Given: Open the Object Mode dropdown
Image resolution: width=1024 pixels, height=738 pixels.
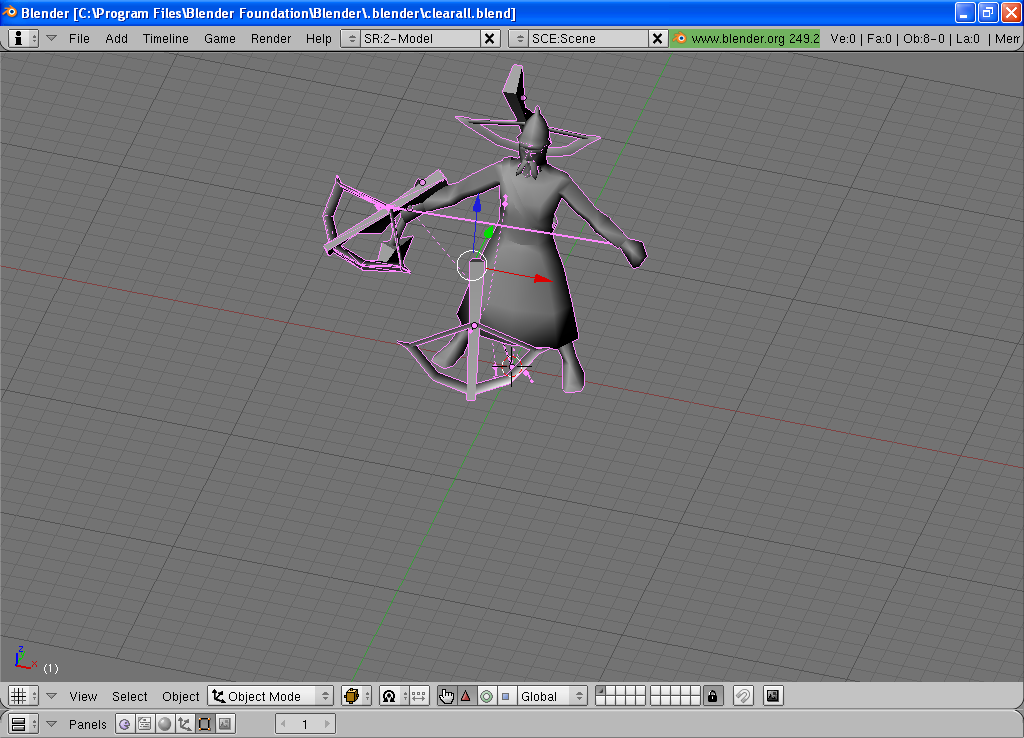Looking at the screenshot, I should click(270, 696).
